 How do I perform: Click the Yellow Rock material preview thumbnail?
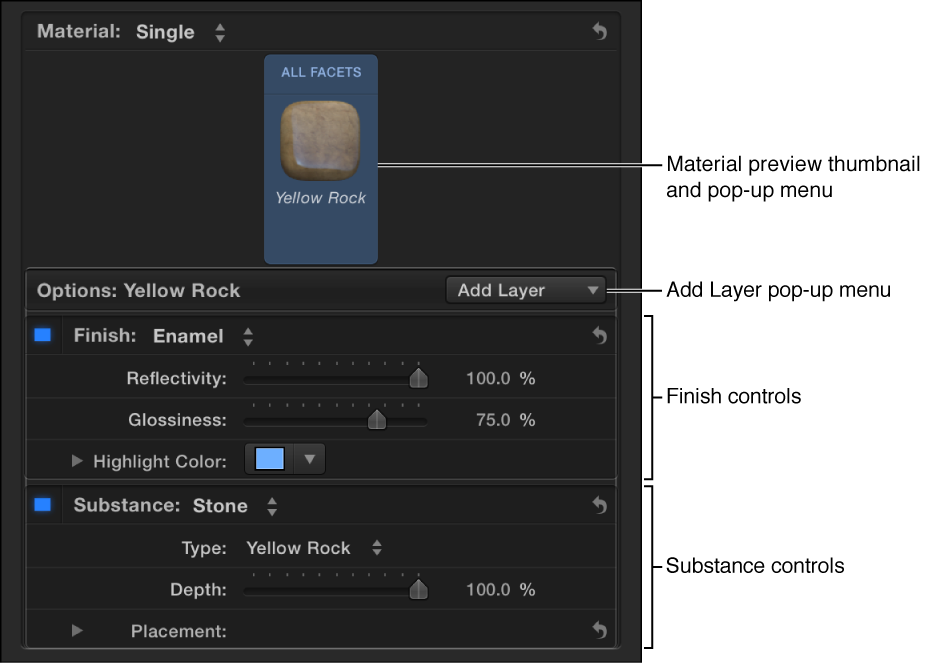tap(321, 141)
